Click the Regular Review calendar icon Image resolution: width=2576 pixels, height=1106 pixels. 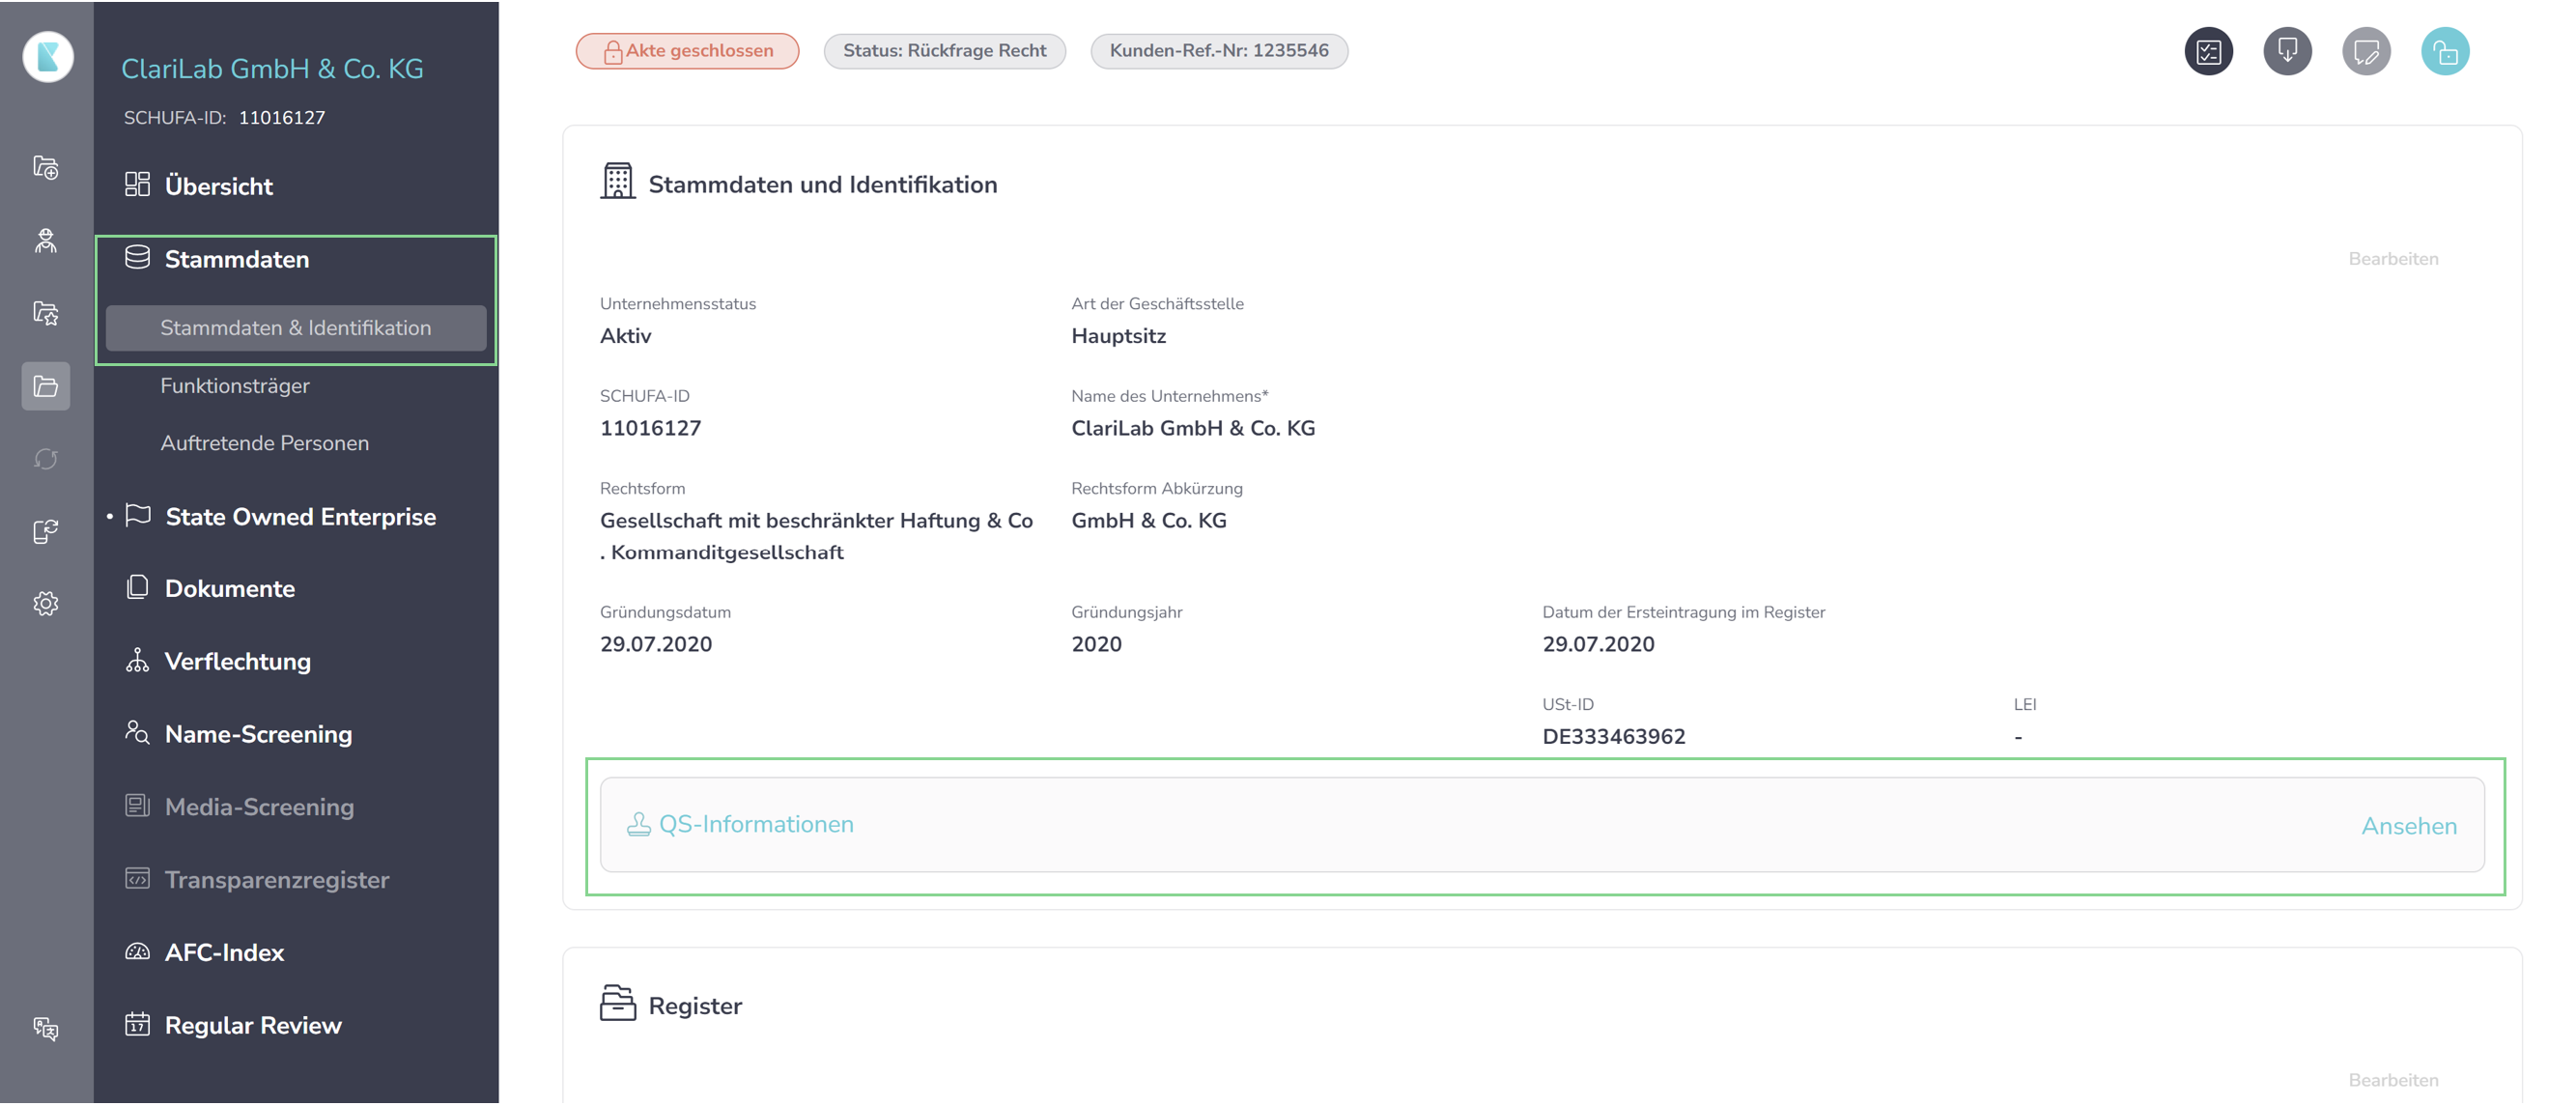pyautogui.click(x=137, y=1025)
